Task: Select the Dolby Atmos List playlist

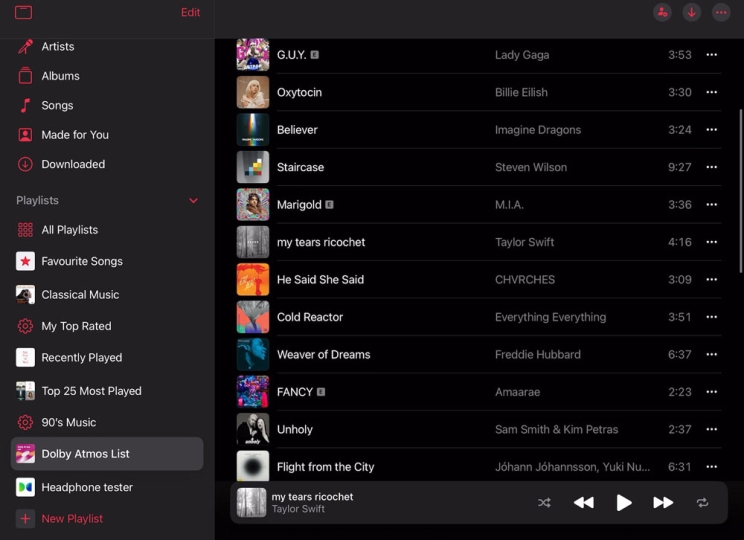Action: [107, 454]
